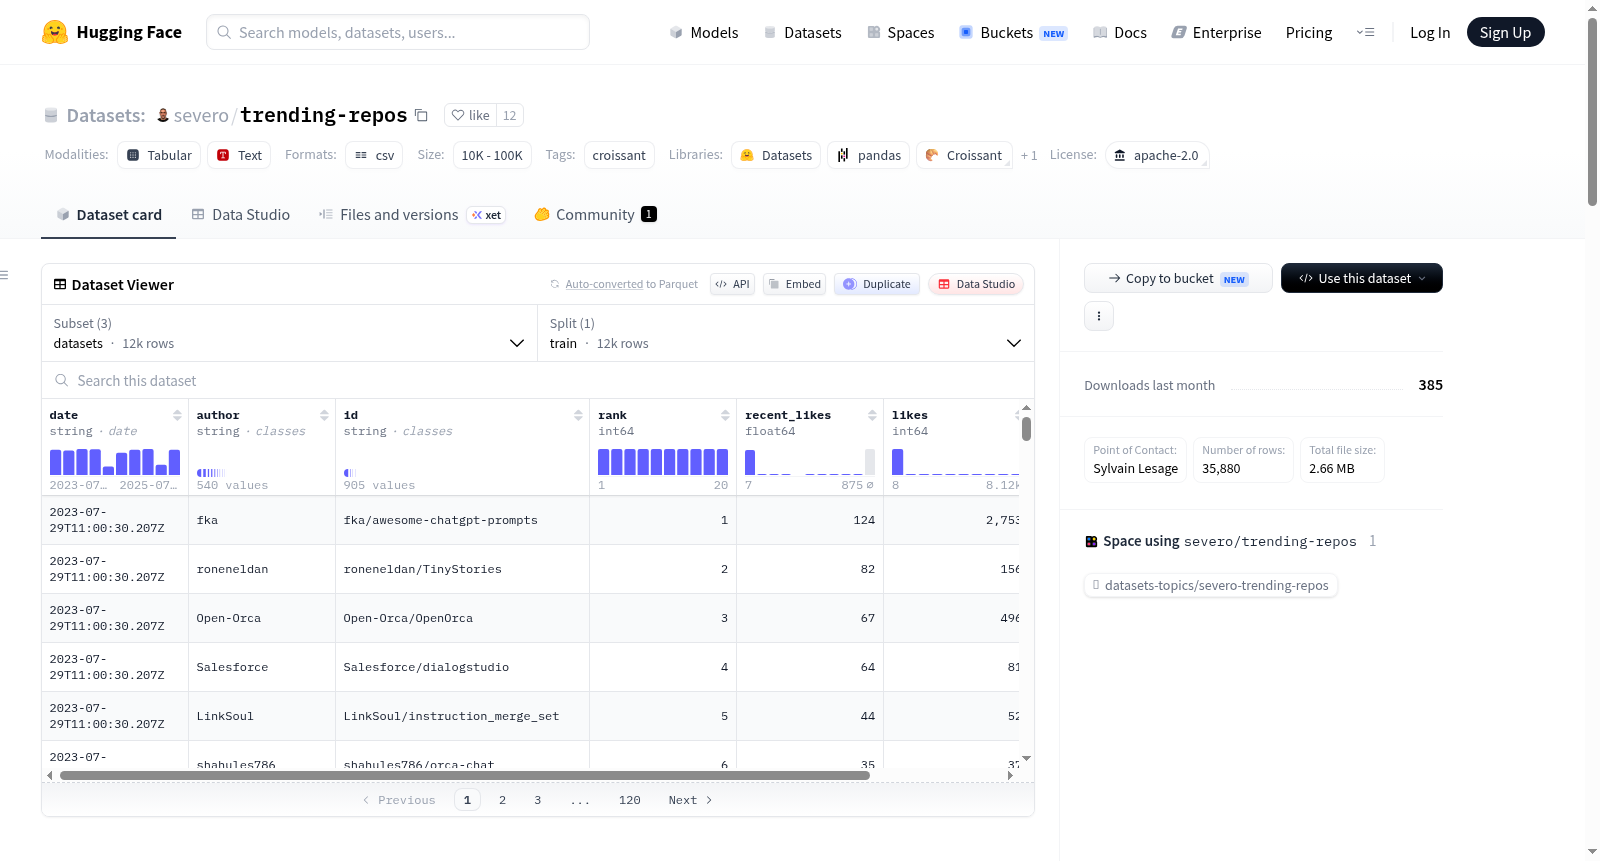Switch to the Data Studio tab
This screenshot has width=1600, height=861.
[240, 214]
